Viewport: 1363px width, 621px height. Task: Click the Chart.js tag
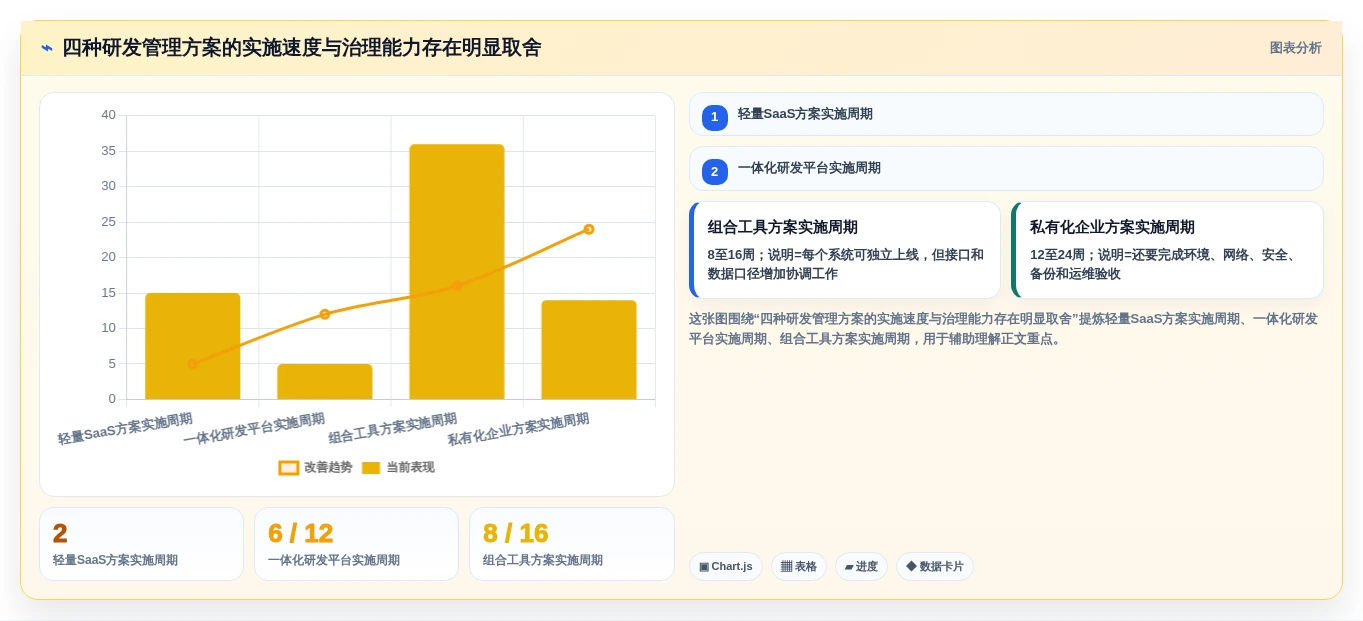[726, 567]
